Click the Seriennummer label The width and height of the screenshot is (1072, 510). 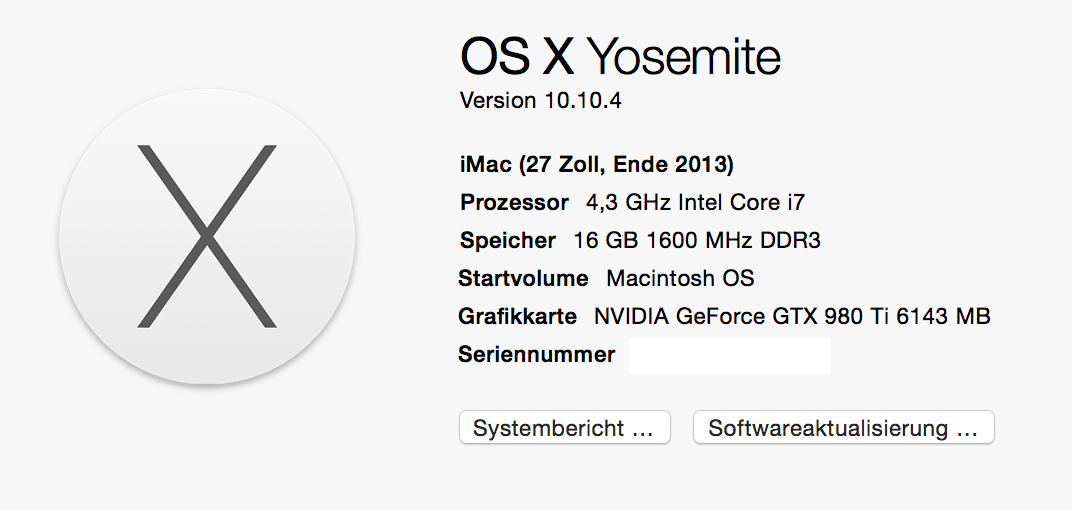tap(536, 354)
